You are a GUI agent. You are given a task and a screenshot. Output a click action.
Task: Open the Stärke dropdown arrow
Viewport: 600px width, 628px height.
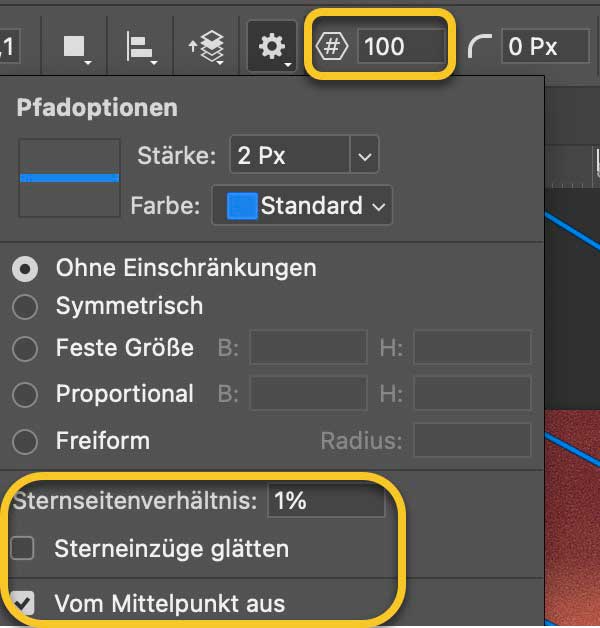[364, 156]
